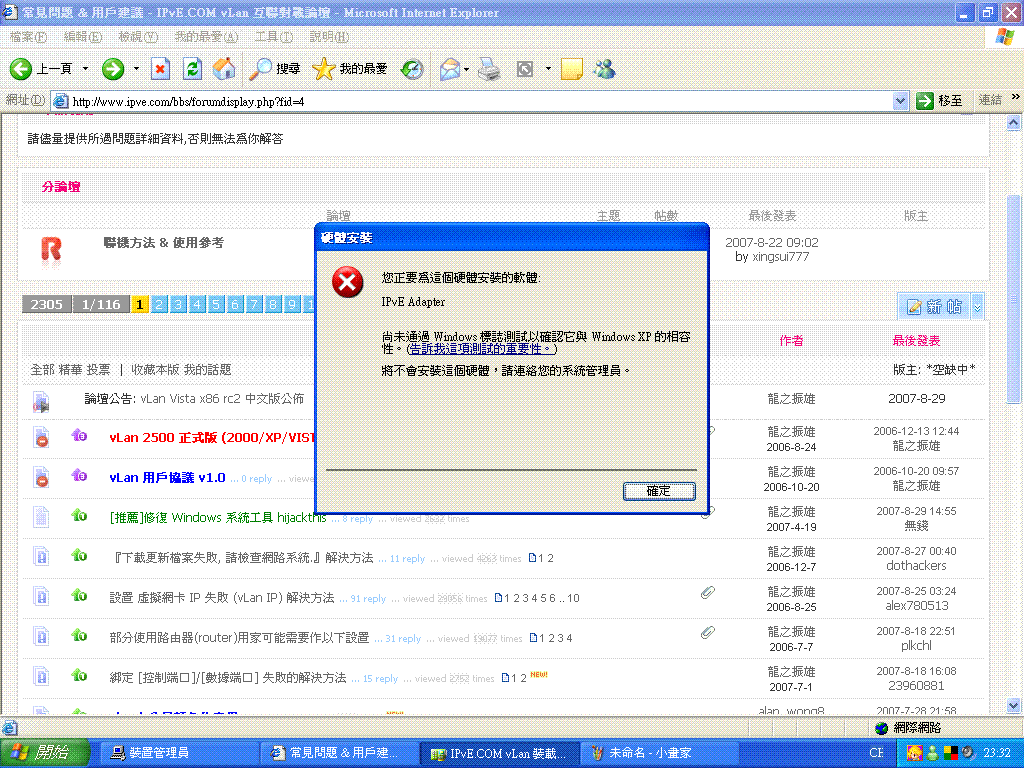The image size is (1024, 768).
Task: Open the Back button history dropdown arrow
Action: 85,69
